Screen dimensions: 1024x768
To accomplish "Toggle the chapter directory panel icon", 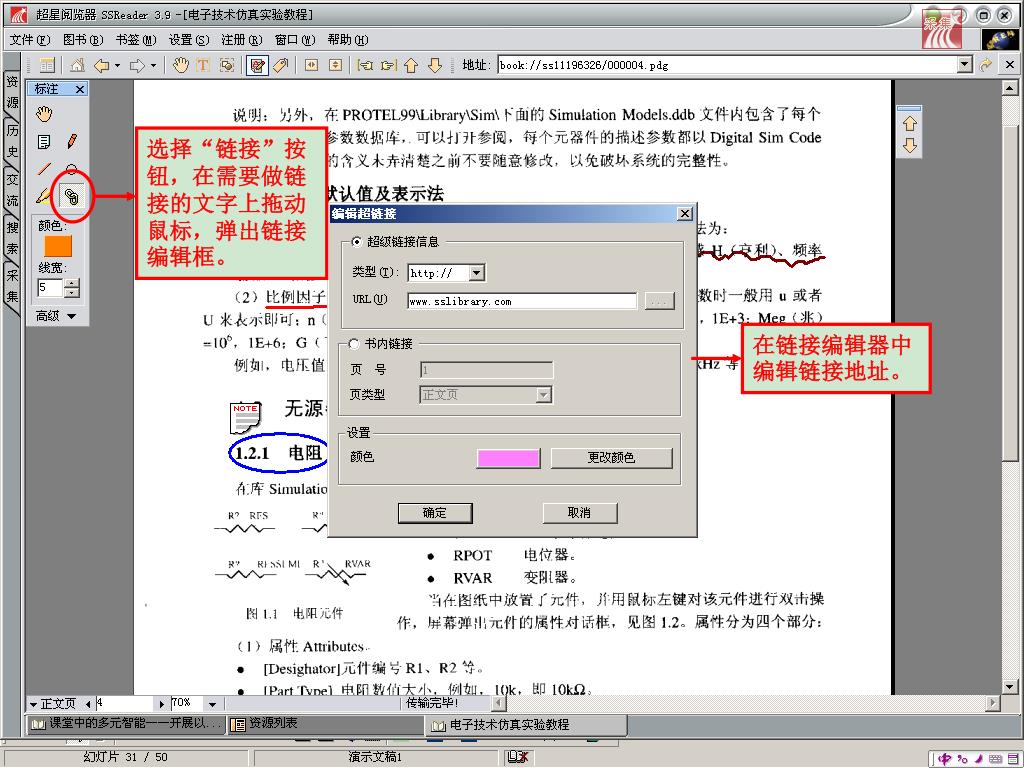I will tap(47, 65).
